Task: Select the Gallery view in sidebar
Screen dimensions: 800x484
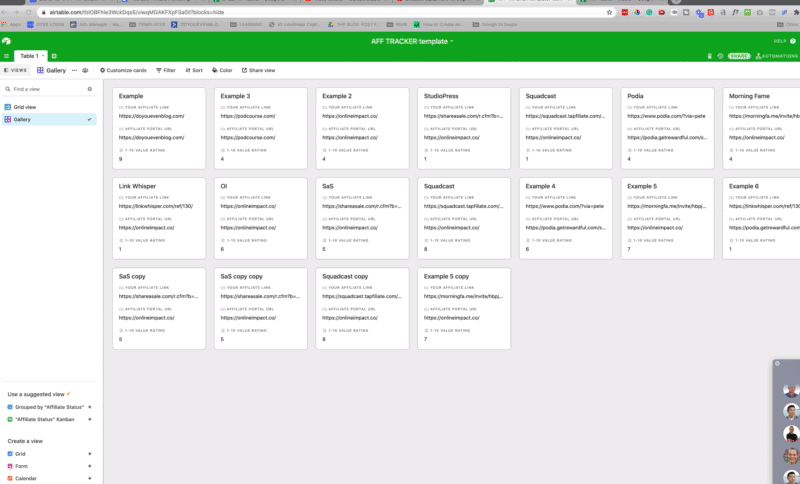Action: (49, 119)
